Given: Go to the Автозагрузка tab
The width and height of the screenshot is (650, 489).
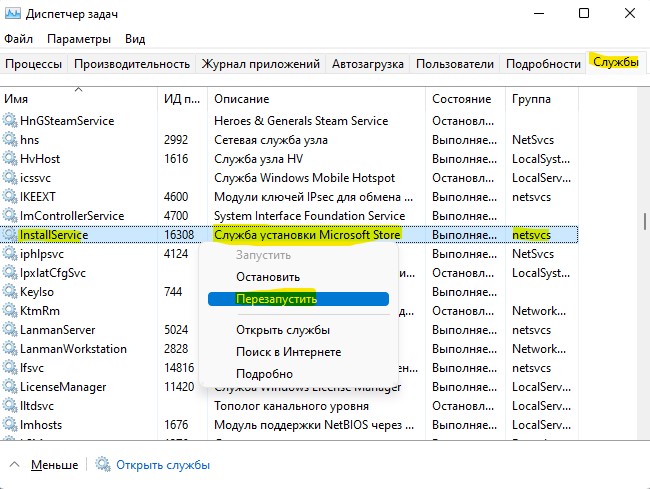Looking at the screenshot, I should tap(368, 64).
